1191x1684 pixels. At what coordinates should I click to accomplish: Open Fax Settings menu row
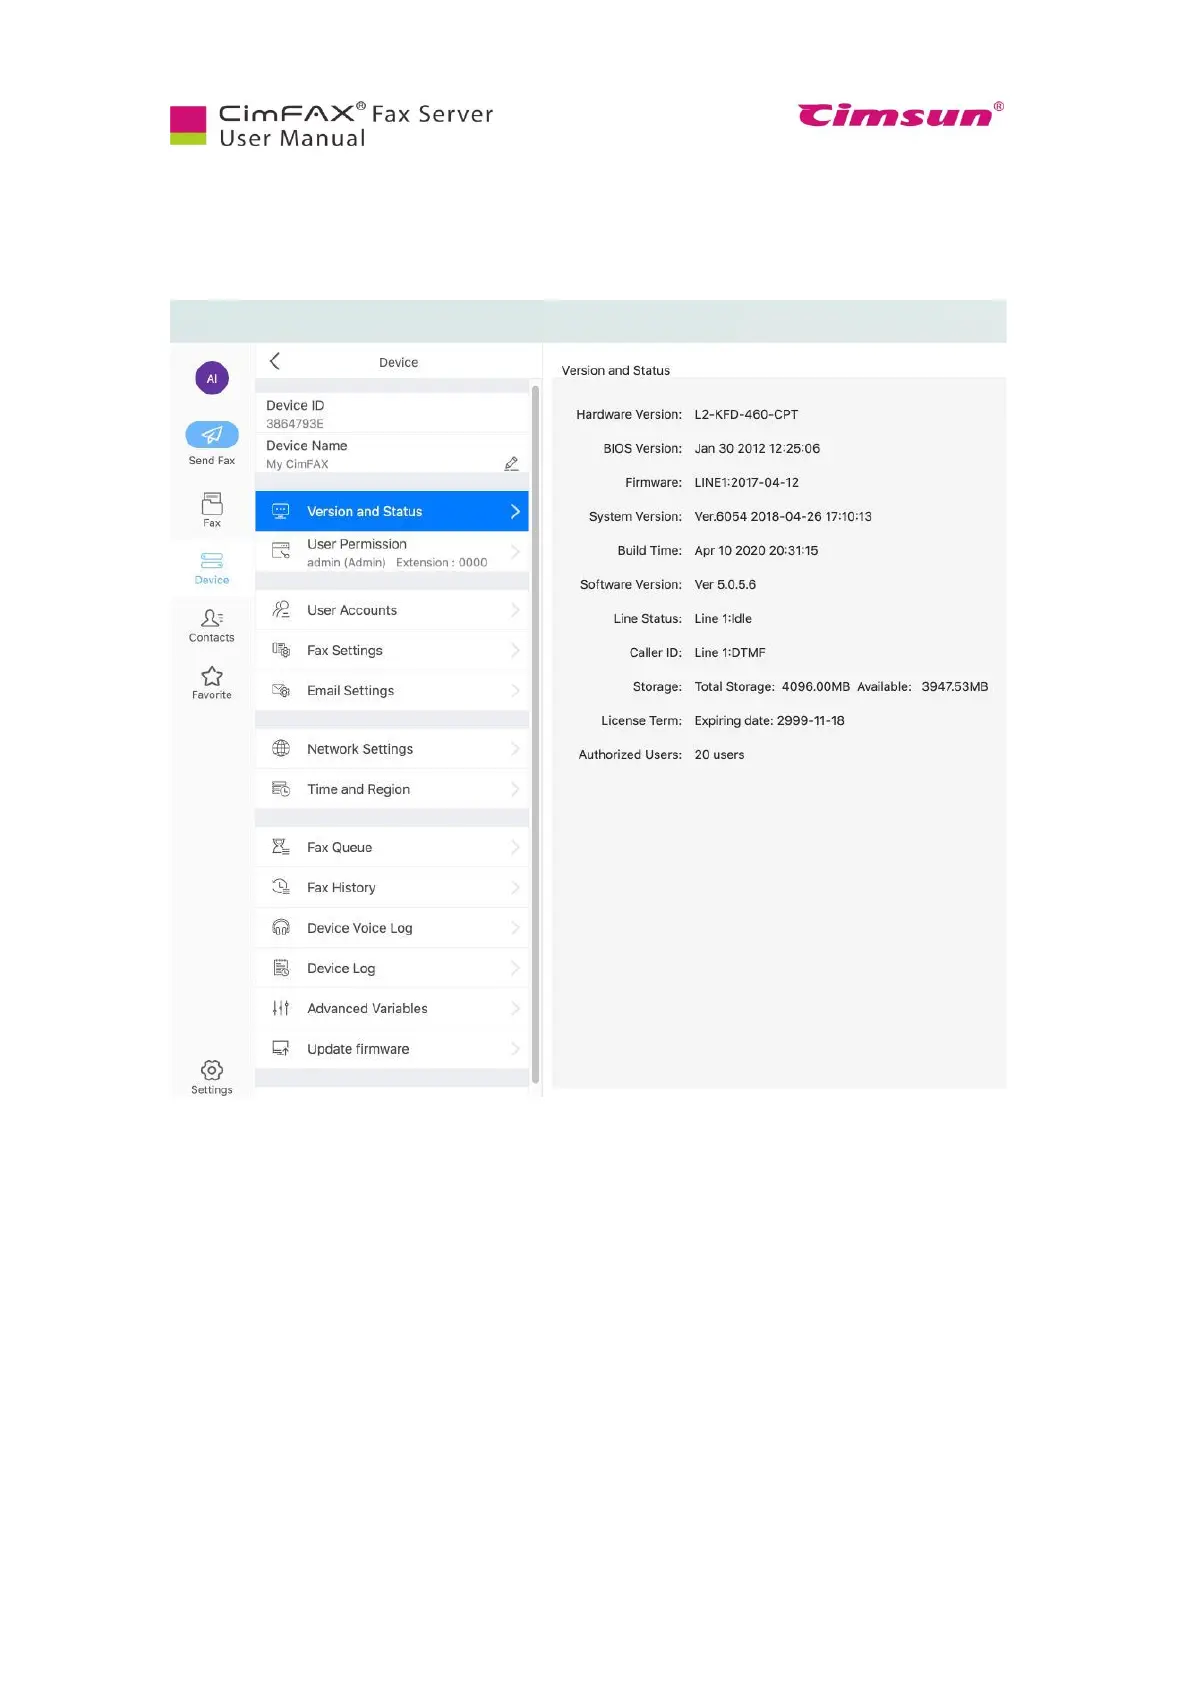tap(392, 650)
